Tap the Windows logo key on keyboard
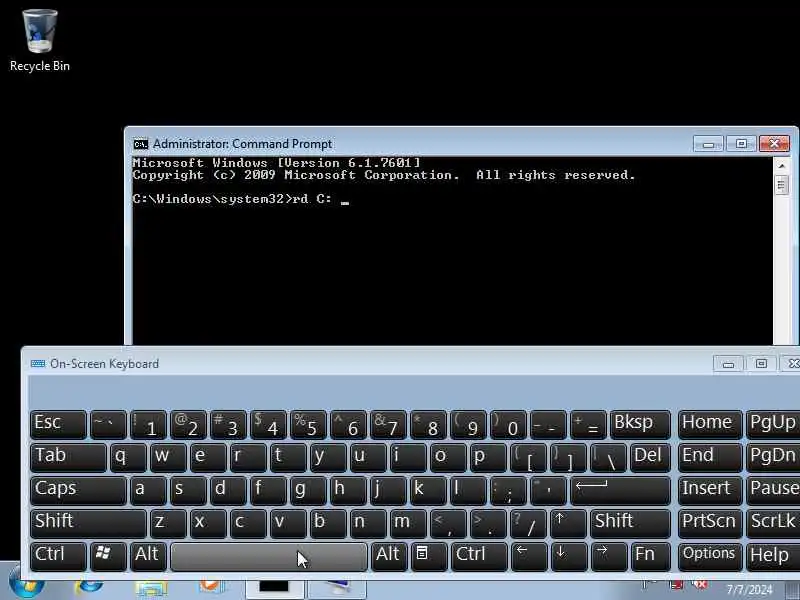The height and width of the screenshot is (600, 800). [108, 556]
